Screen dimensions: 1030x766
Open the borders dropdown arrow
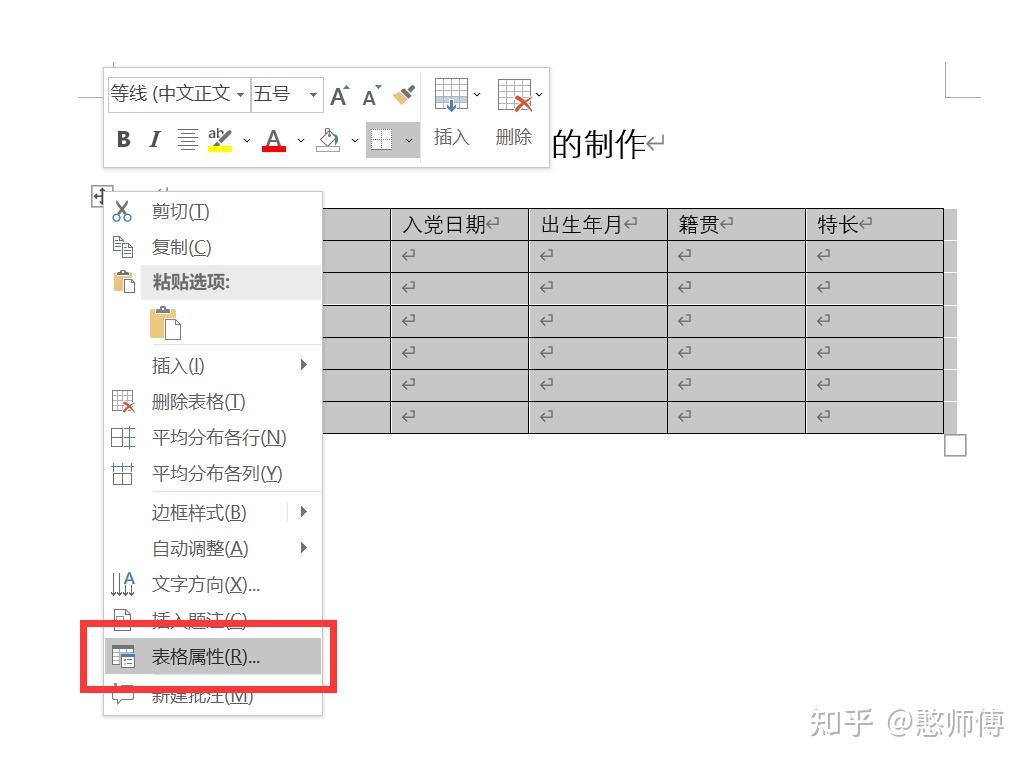(409, 140)
